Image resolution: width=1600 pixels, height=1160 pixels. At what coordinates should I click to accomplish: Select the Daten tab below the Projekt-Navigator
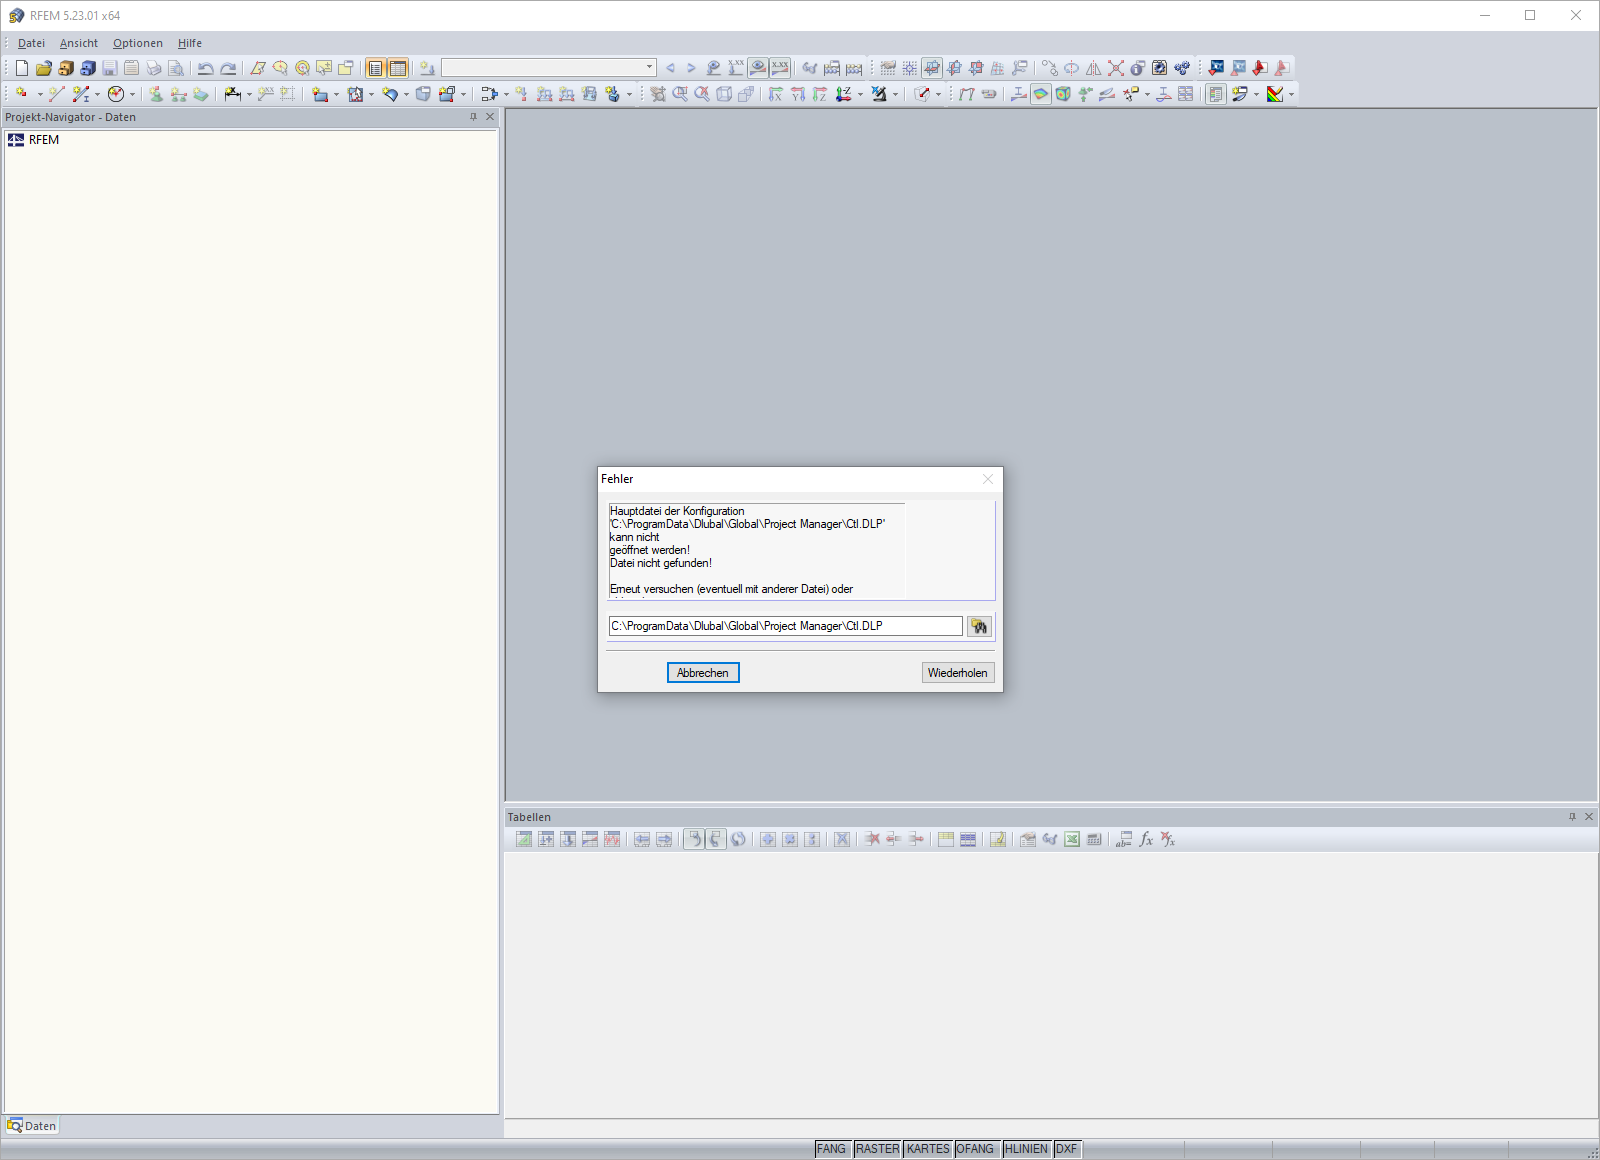[33, 1125]
